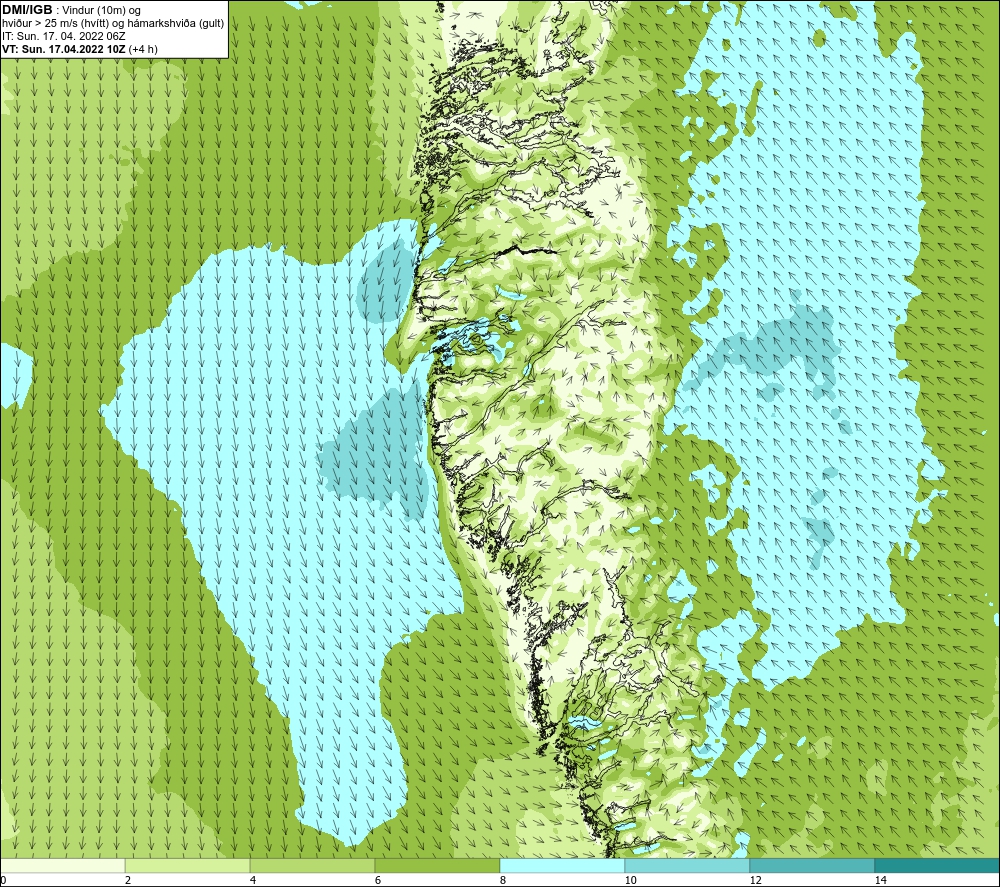
Task: Select the 2–4 m/s legend color band
Action: coord(188,865)
